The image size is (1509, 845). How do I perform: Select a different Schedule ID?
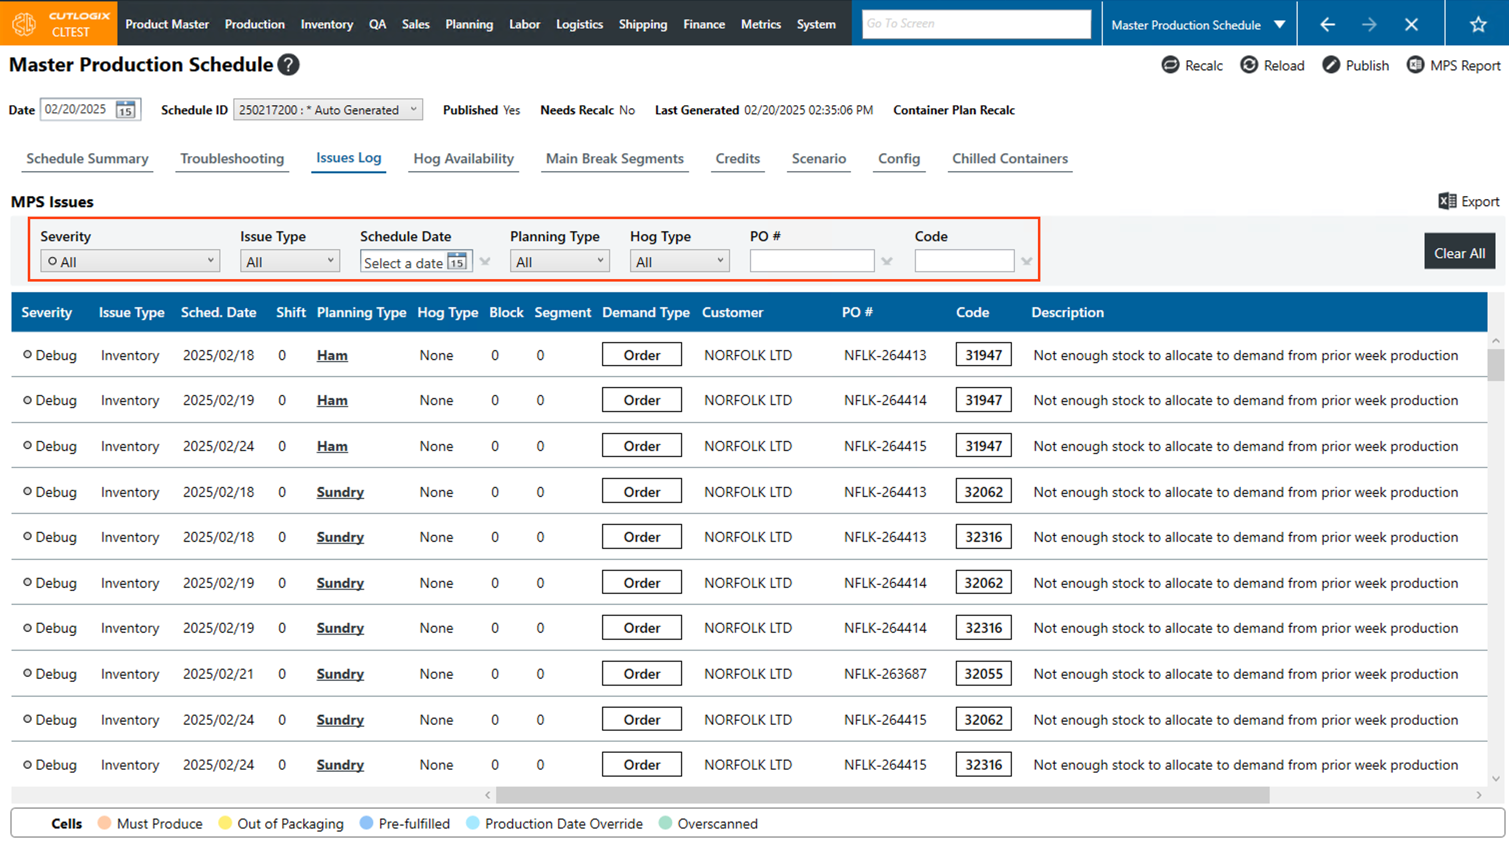pyautogui.click(x=327, y=110)
